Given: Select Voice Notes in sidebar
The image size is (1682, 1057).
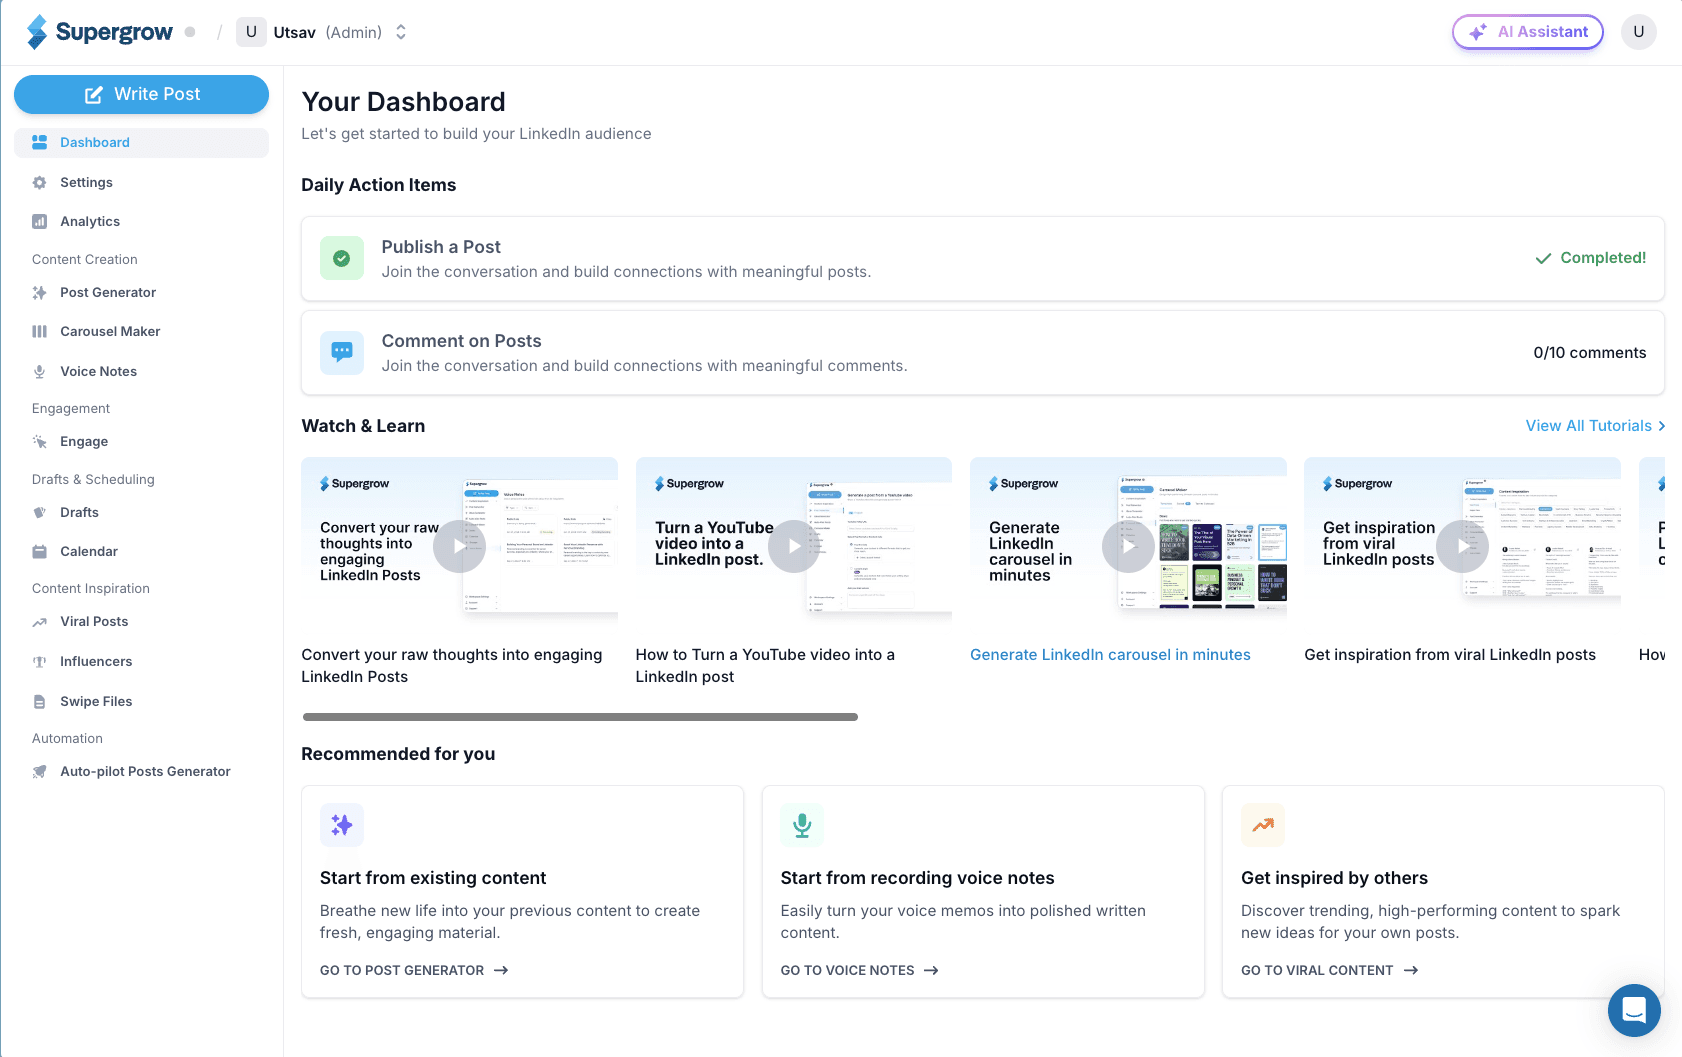Looking at the screenshot, I should [x=141, y=372].
